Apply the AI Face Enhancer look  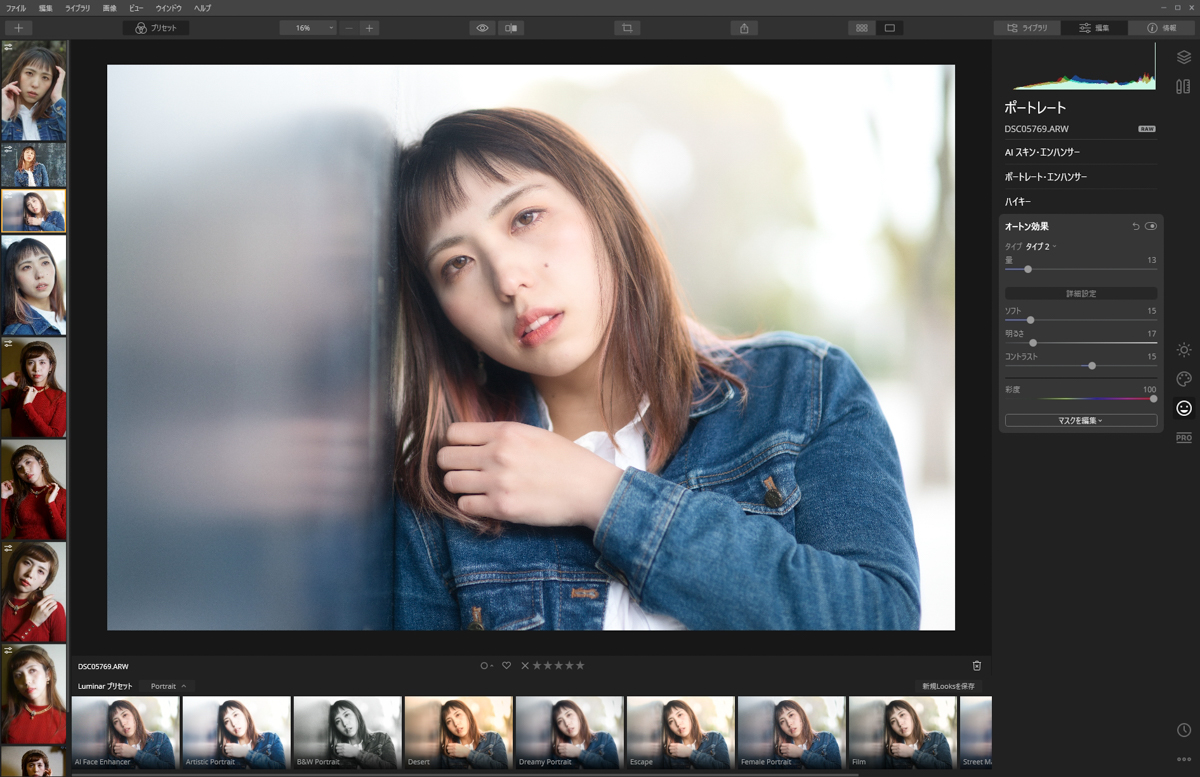[x=125, y=733]
